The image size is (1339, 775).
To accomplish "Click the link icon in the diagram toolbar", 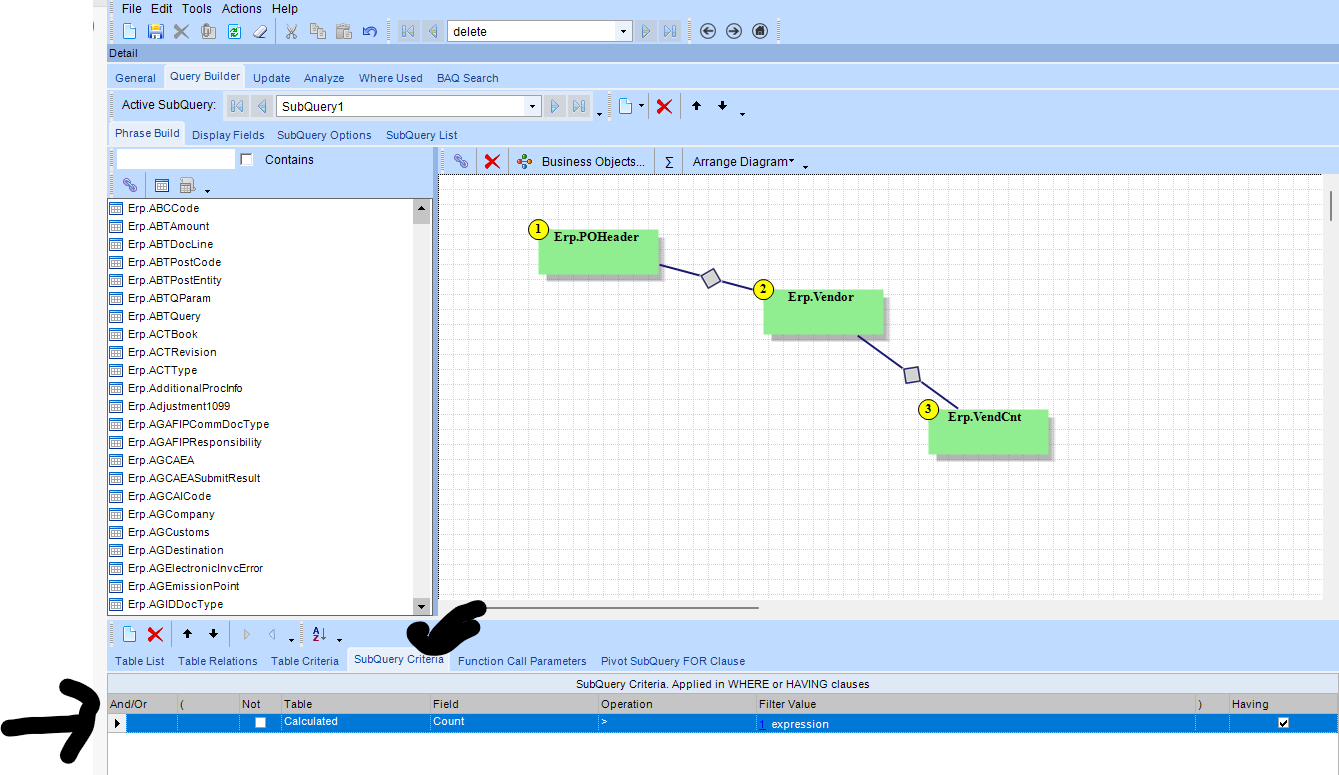I will pos(461,161).
